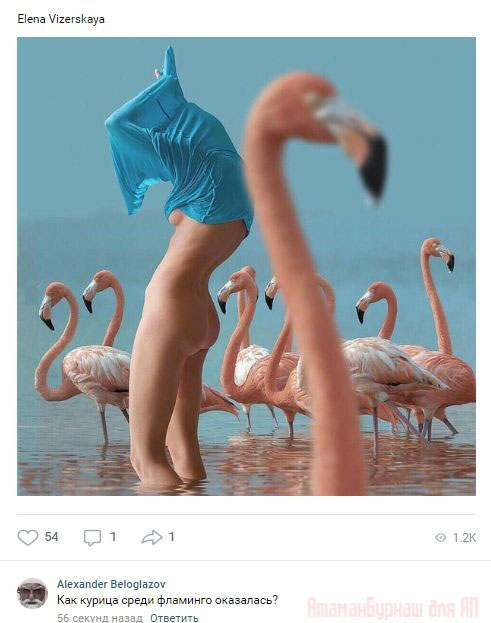Click the 1.2K views counter
Image resolution: width=491 pixels, height=623 pixels.
(464, 538)
